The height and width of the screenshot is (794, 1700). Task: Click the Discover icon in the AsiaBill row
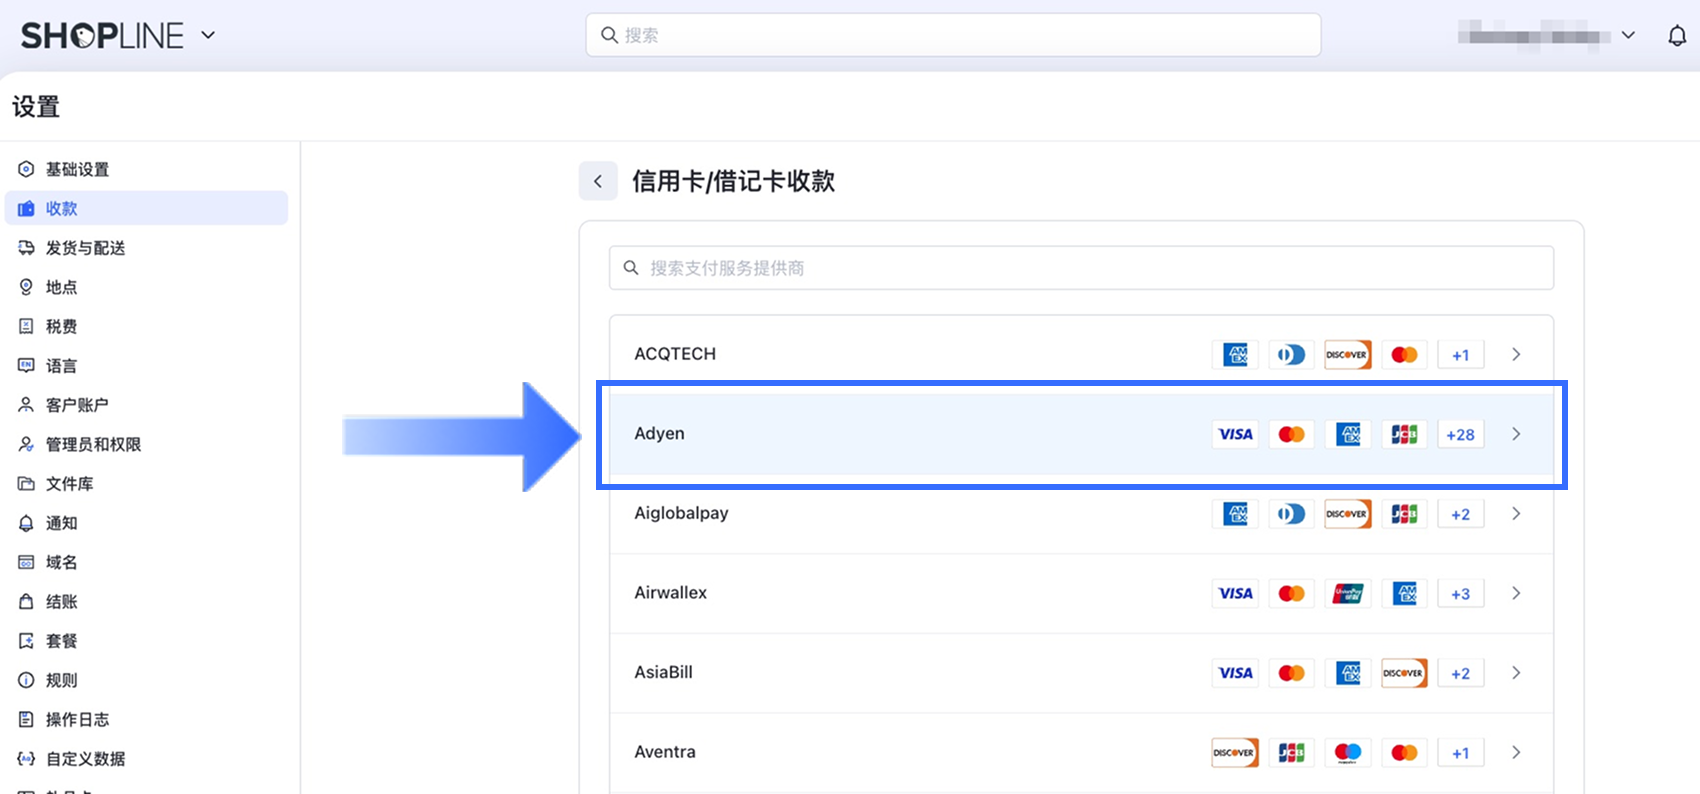(x=1404, y=673)
